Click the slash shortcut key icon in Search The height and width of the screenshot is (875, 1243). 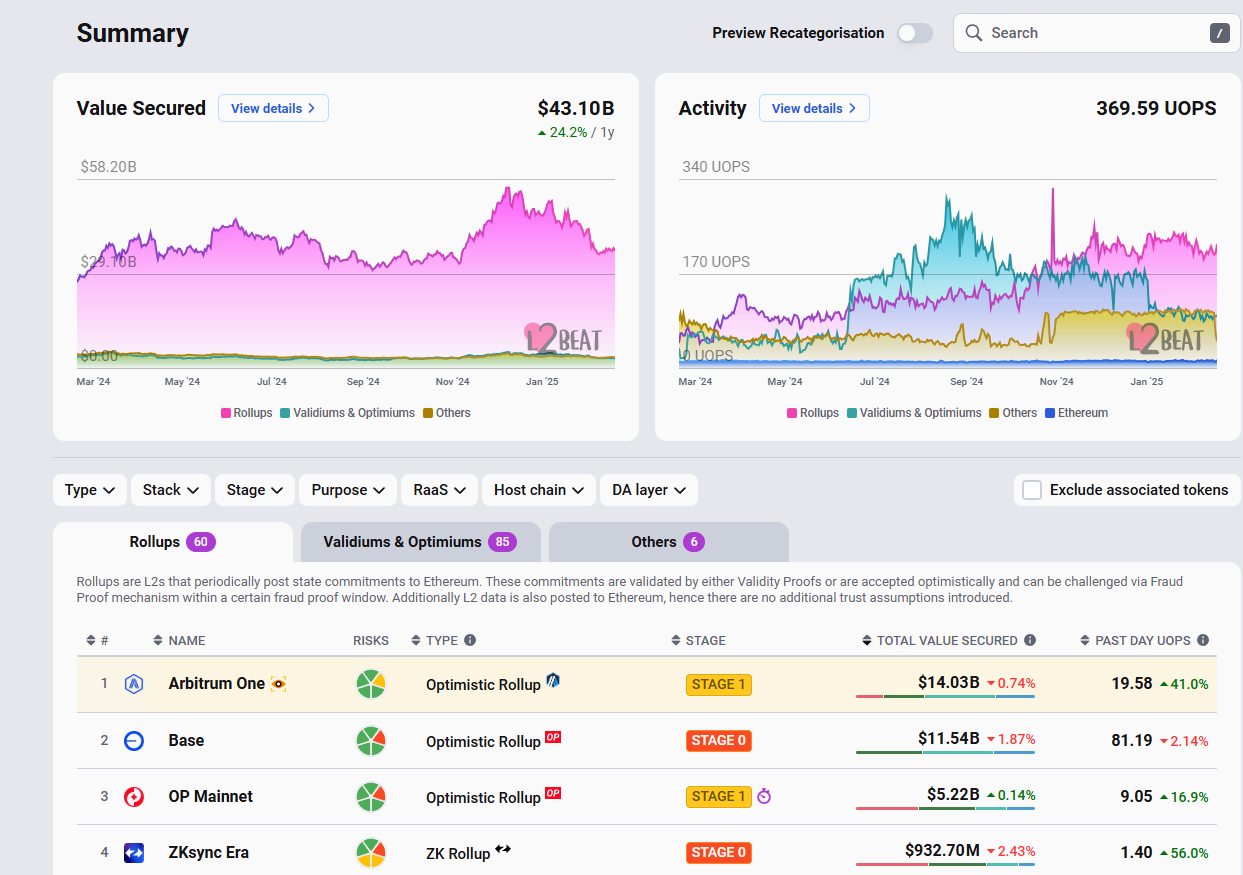click(x=1219, y=33)
